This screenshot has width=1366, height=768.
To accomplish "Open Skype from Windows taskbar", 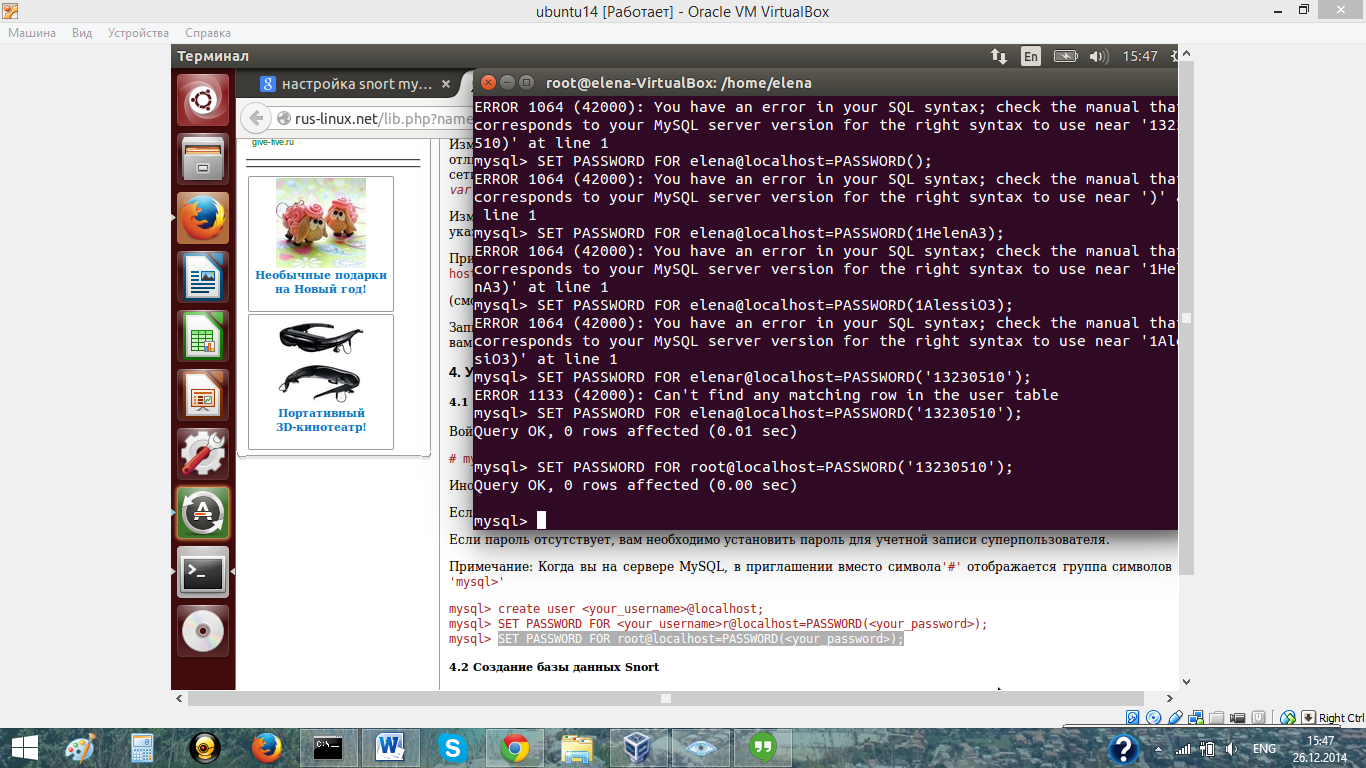I will [x=452, y=748].
